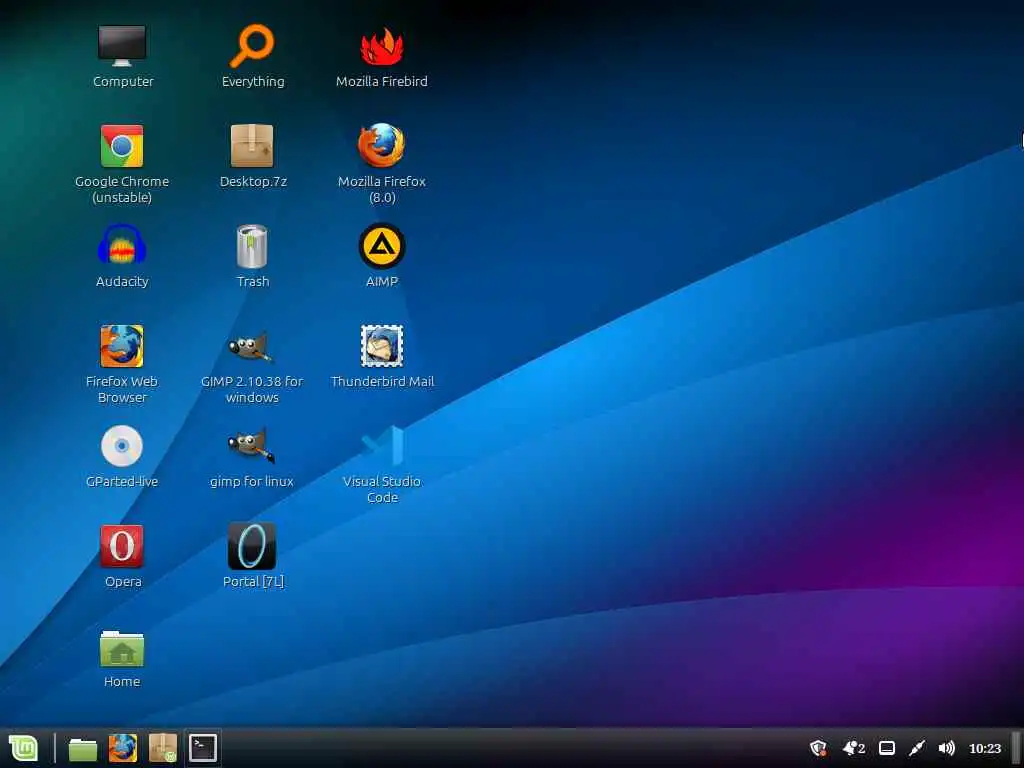
Task: Open the update manager shield tray icon
Action: (x=818, y=748)
